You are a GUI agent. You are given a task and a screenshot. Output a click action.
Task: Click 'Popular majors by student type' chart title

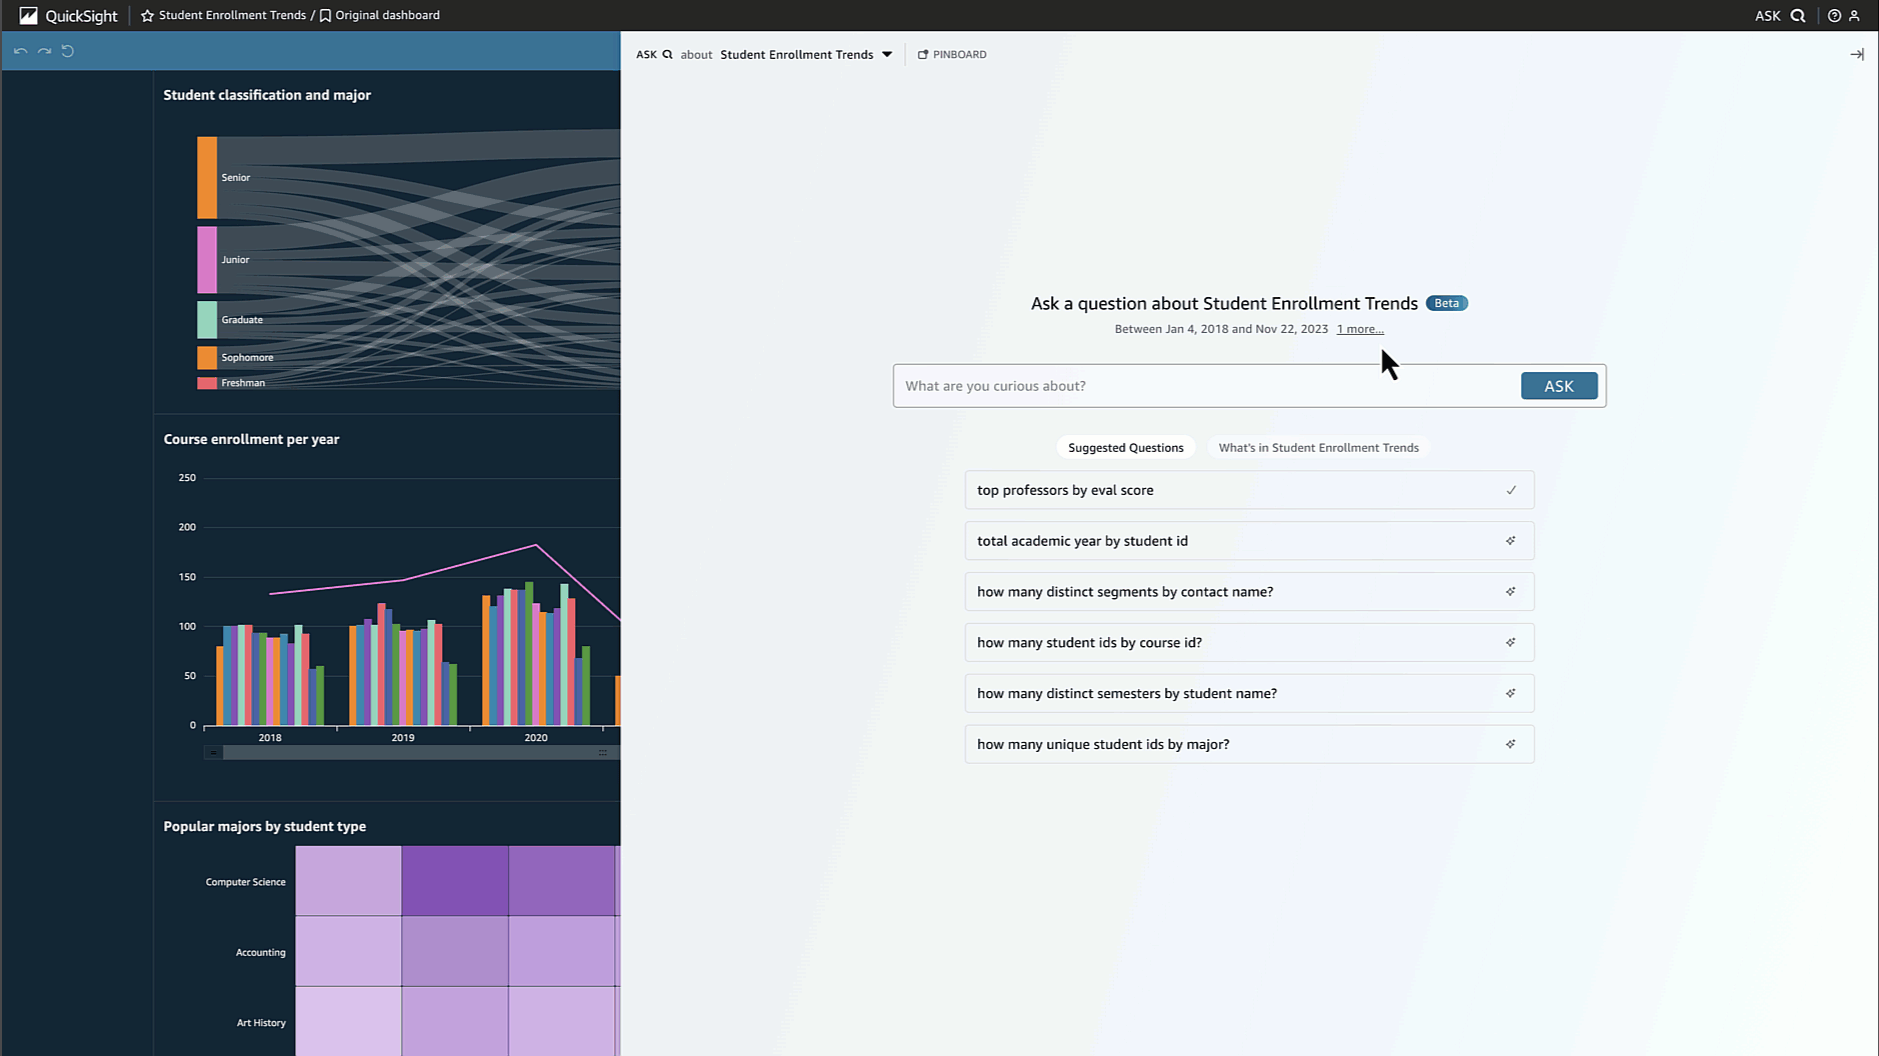pos(264,826)
